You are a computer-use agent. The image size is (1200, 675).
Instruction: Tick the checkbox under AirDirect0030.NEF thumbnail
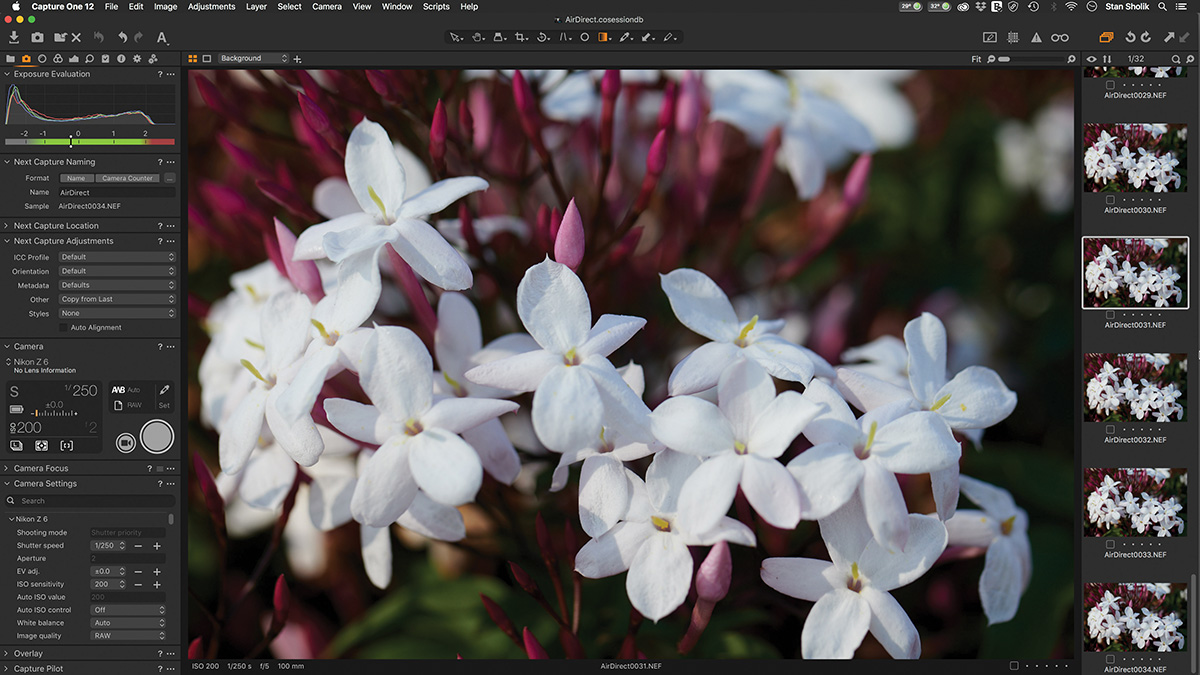click(x=1110, y=199)
